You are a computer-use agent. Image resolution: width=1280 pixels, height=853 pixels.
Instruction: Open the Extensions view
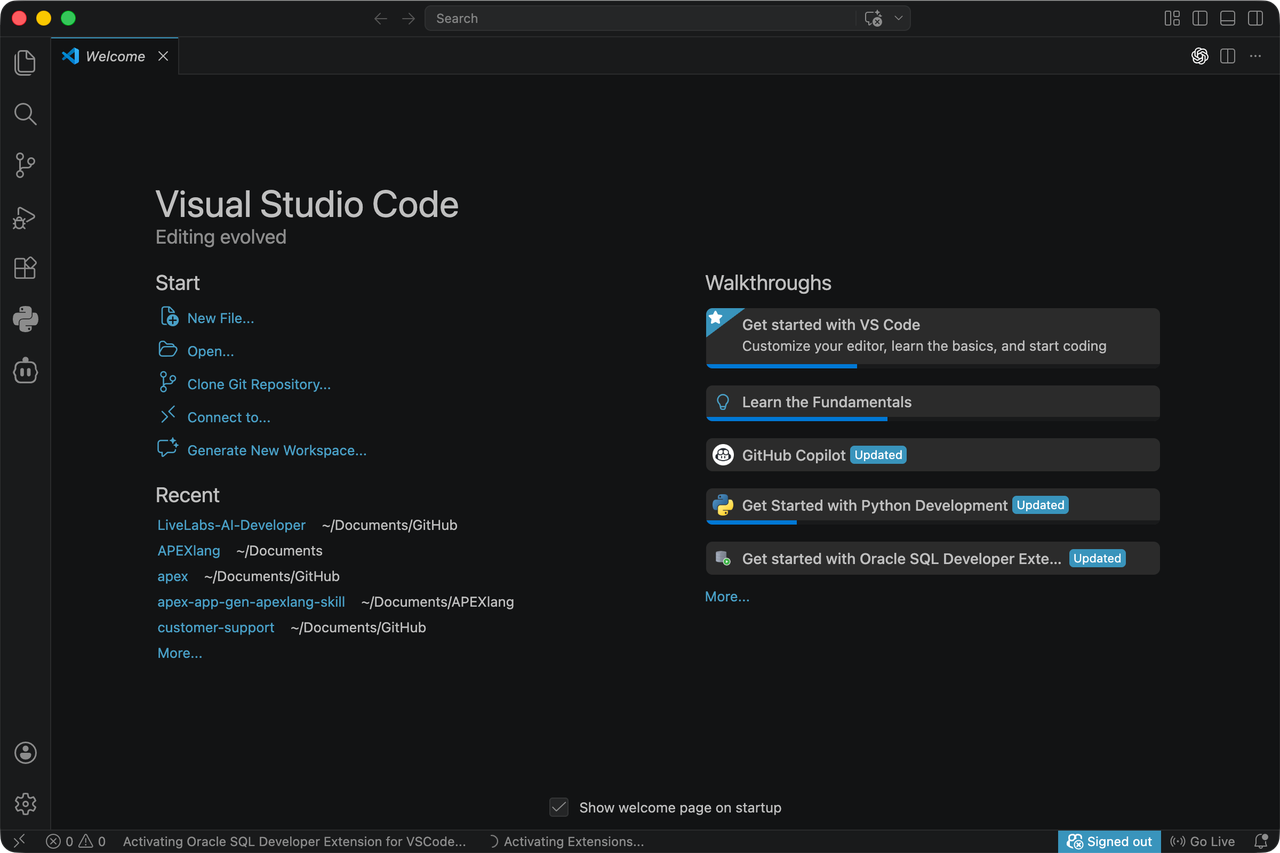(x=25, y=268)
